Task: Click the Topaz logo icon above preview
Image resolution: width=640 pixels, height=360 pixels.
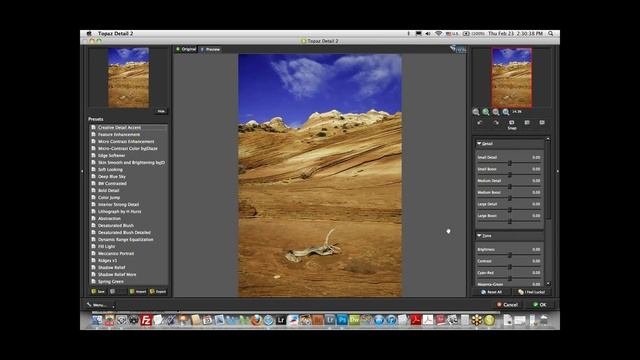Action: pos(458,49)
